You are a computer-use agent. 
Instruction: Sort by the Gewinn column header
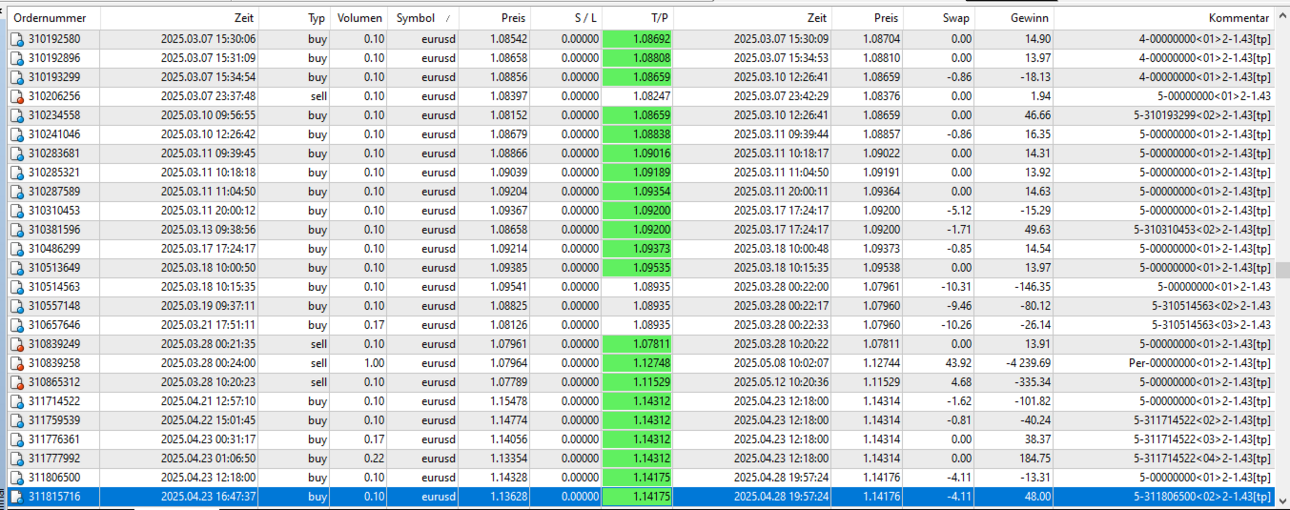1013,18
